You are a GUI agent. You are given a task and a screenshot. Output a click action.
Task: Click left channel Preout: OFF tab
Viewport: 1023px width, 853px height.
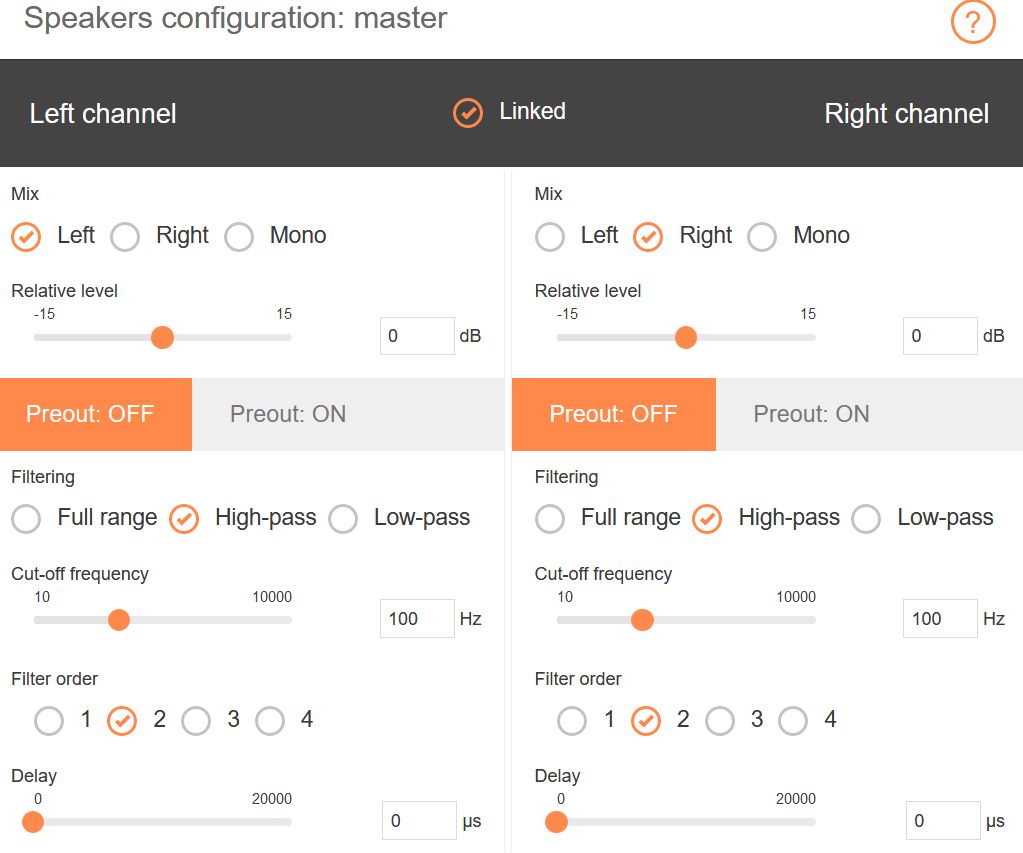96,414
